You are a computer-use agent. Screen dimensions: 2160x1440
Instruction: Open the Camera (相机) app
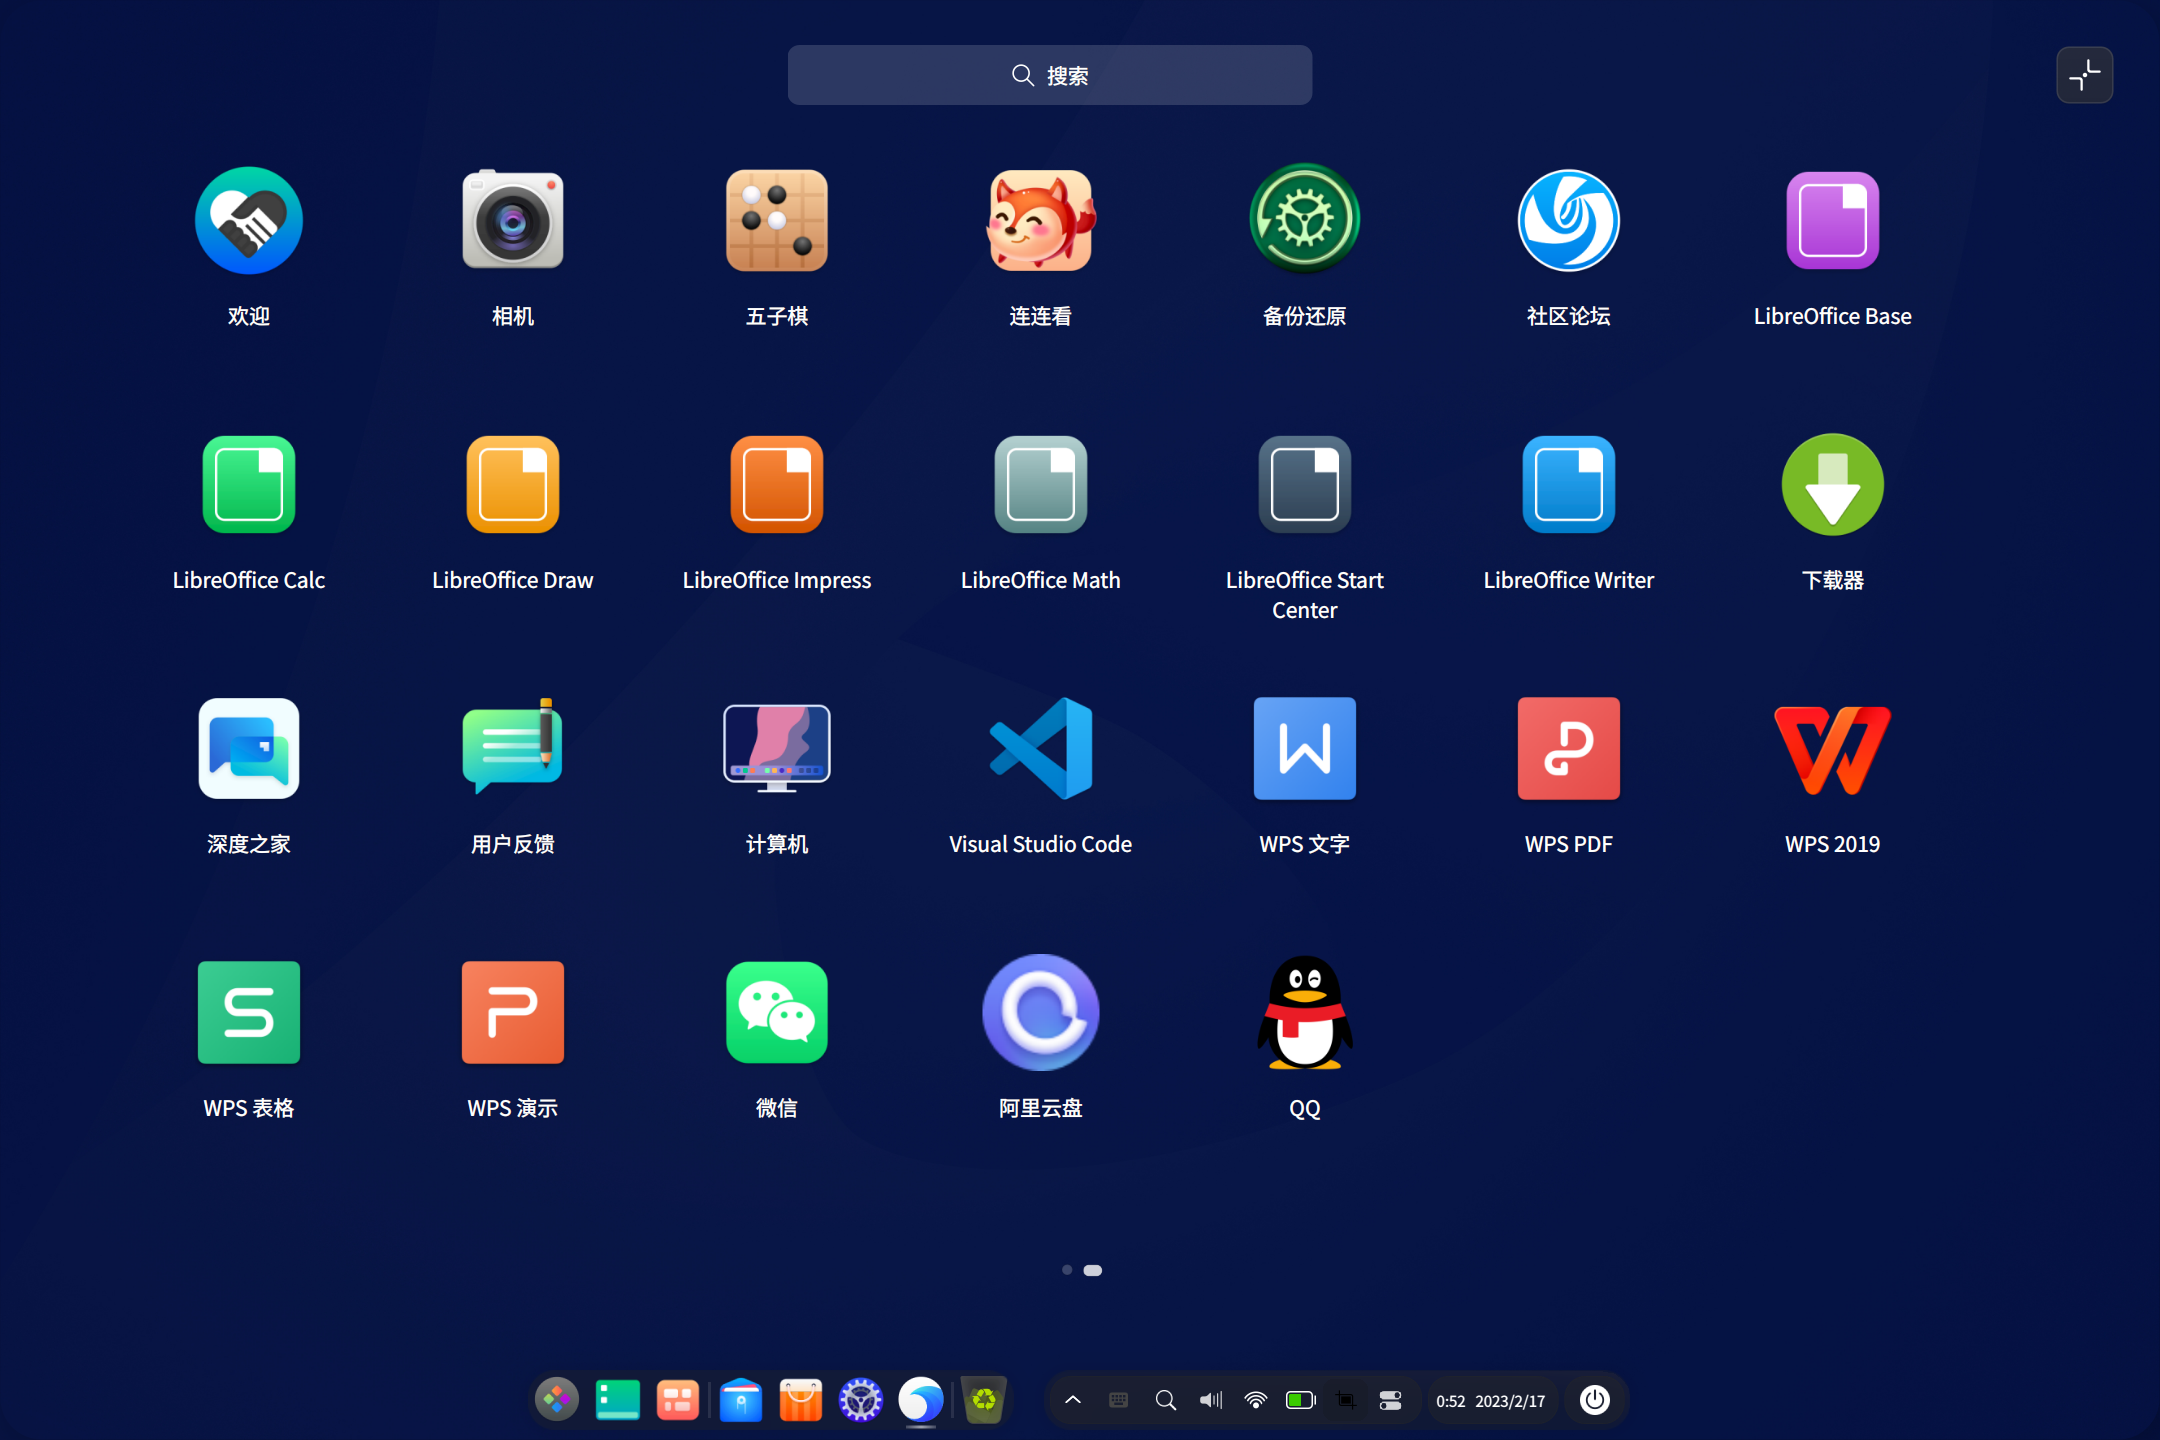[512, 220]
